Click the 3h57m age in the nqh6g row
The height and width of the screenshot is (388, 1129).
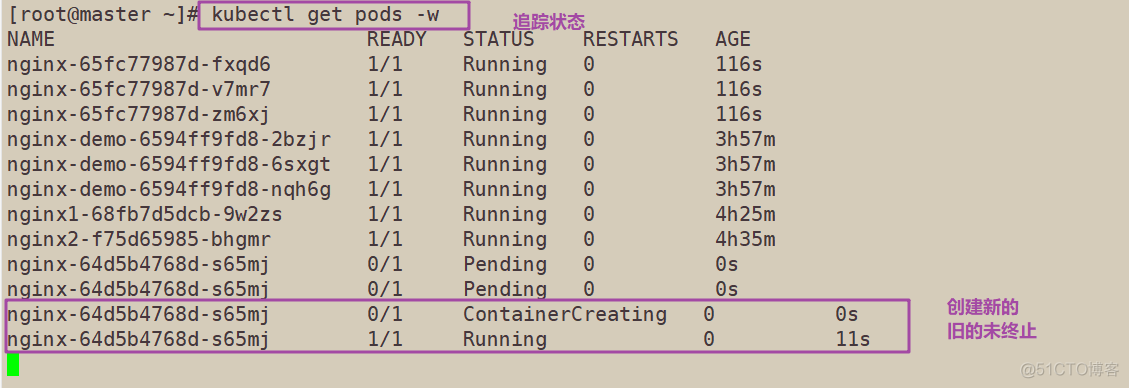(745, 189)
